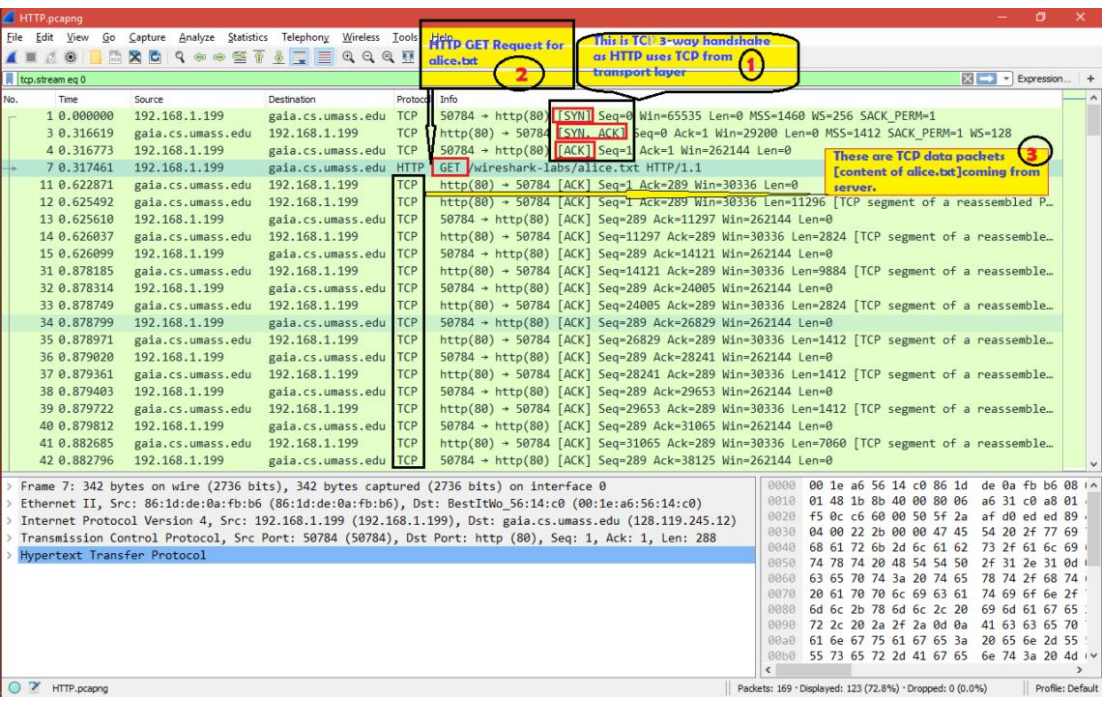Image resolution: width=1106 pixels, height=701 pixels.
Task: Expand the Frame 7 details row
Action: pos(9,486)
